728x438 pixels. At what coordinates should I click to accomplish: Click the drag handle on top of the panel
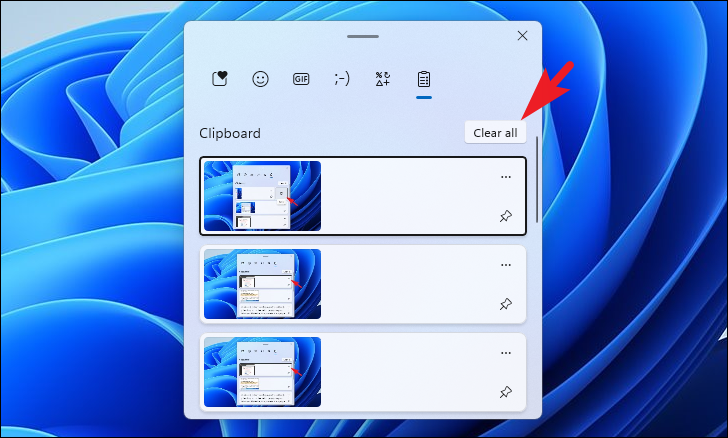point(363,36)
